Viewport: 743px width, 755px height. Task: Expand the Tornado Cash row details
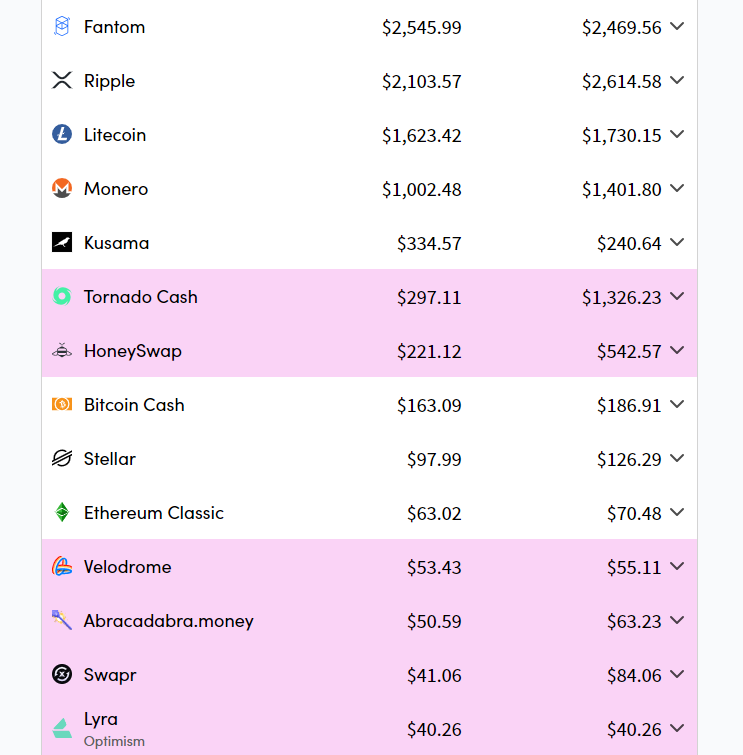pyautogui.click(x=677, y=296)
